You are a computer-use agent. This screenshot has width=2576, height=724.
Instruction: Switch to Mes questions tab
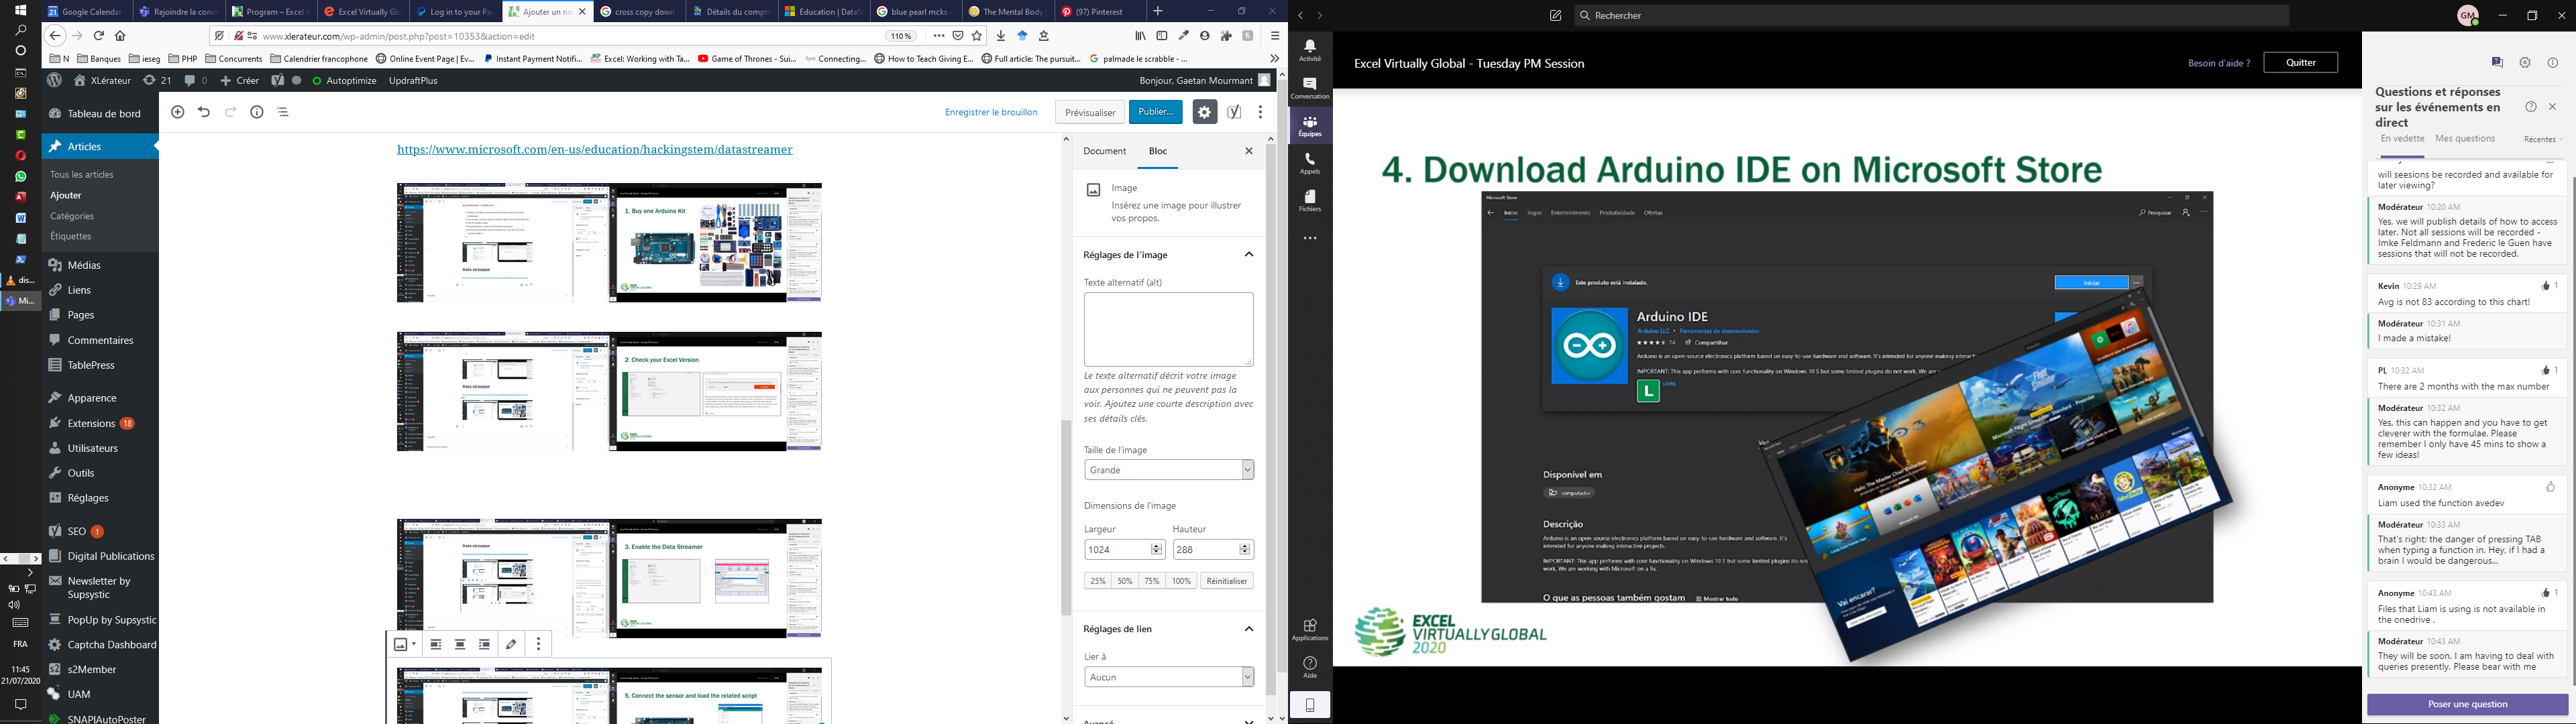pos(2465,139)
